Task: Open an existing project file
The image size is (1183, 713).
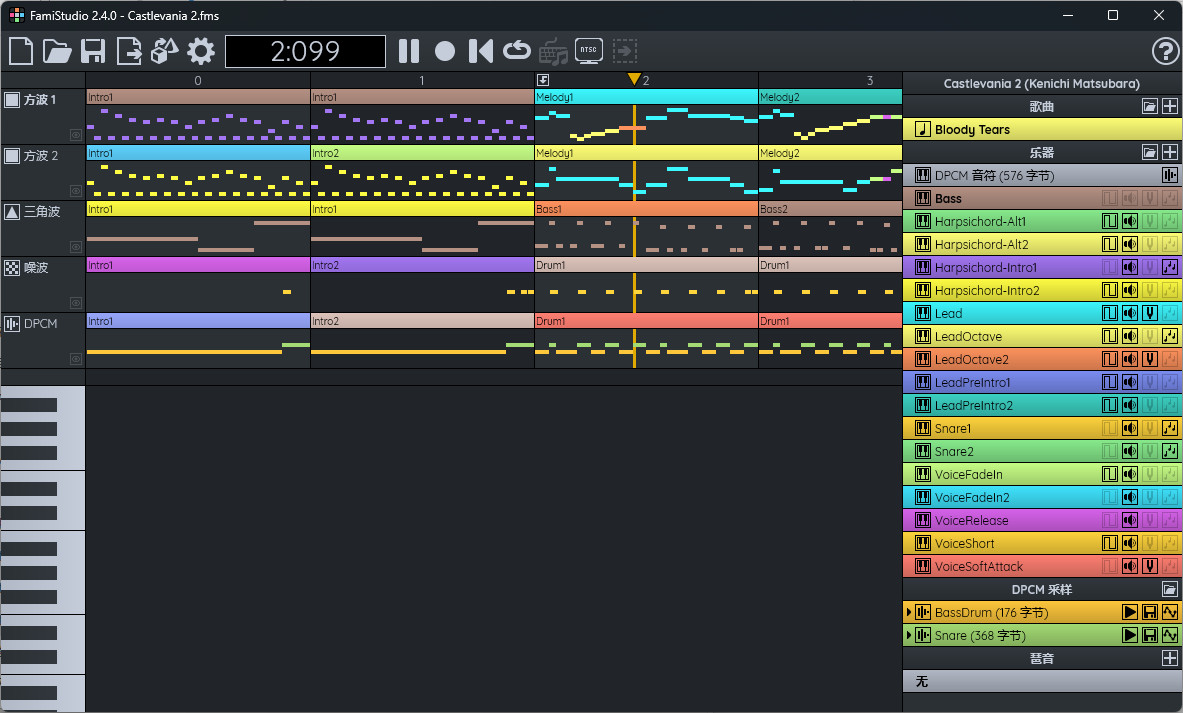Action: pos(57,51)
